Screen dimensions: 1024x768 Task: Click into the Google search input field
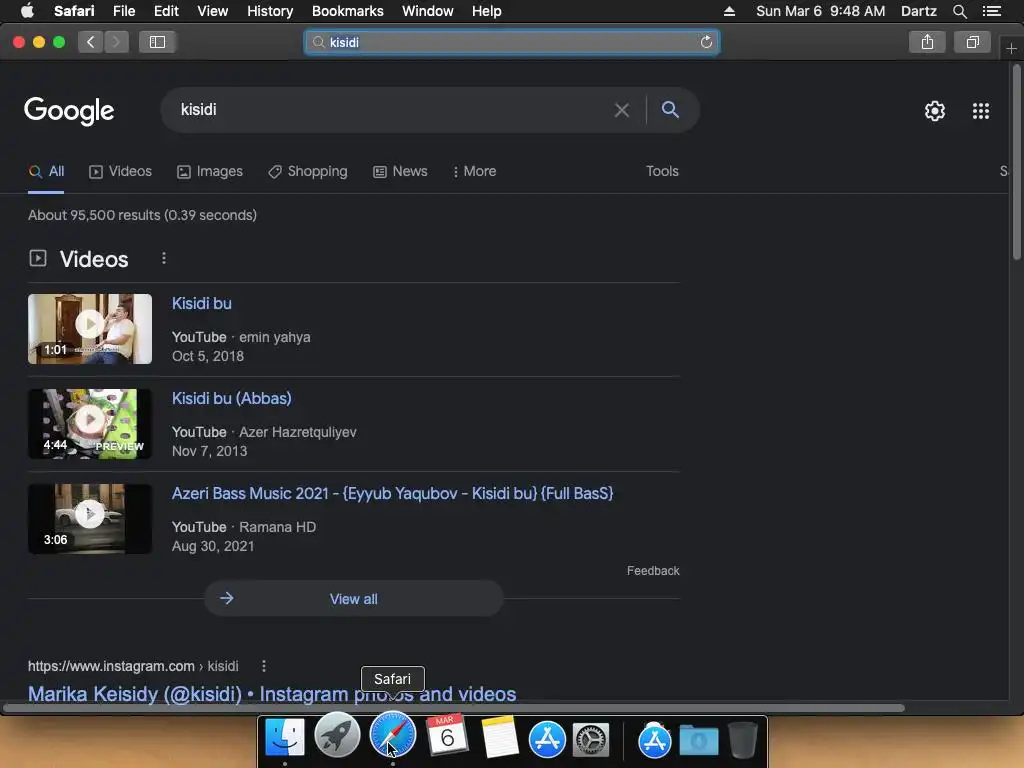click(x=392, y=110)
